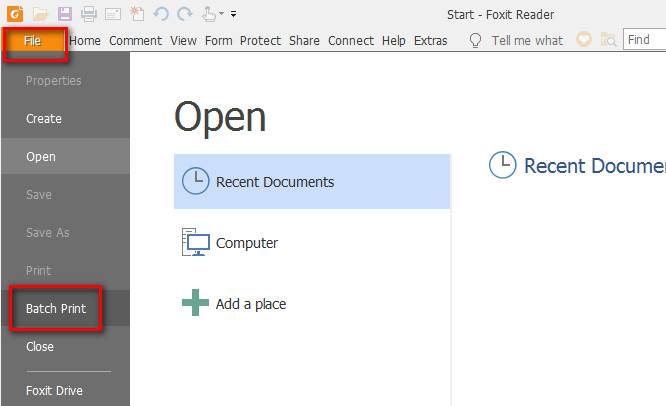
Task: Open the Extras tab
Action: pyautogui.click(x=431, y=41)
